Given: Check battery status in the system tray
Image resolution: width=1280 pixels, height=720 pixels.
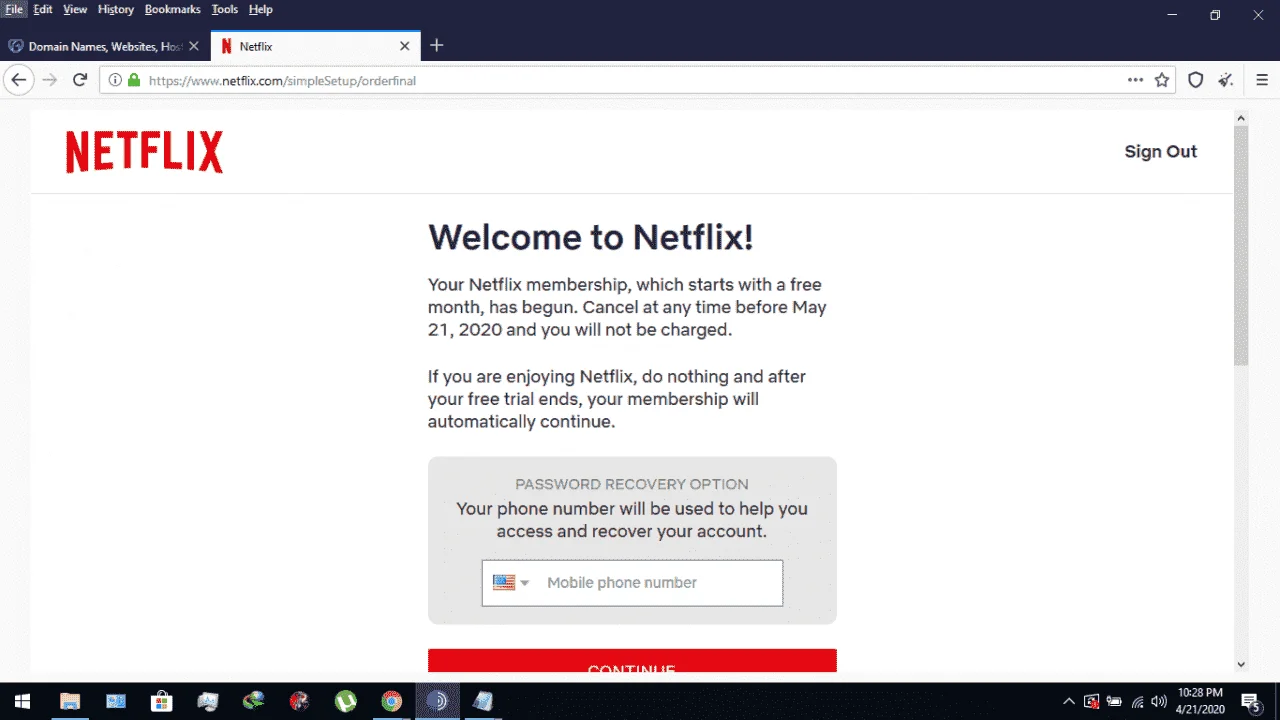Looking at the screenshot, I should coord(1114,701).
